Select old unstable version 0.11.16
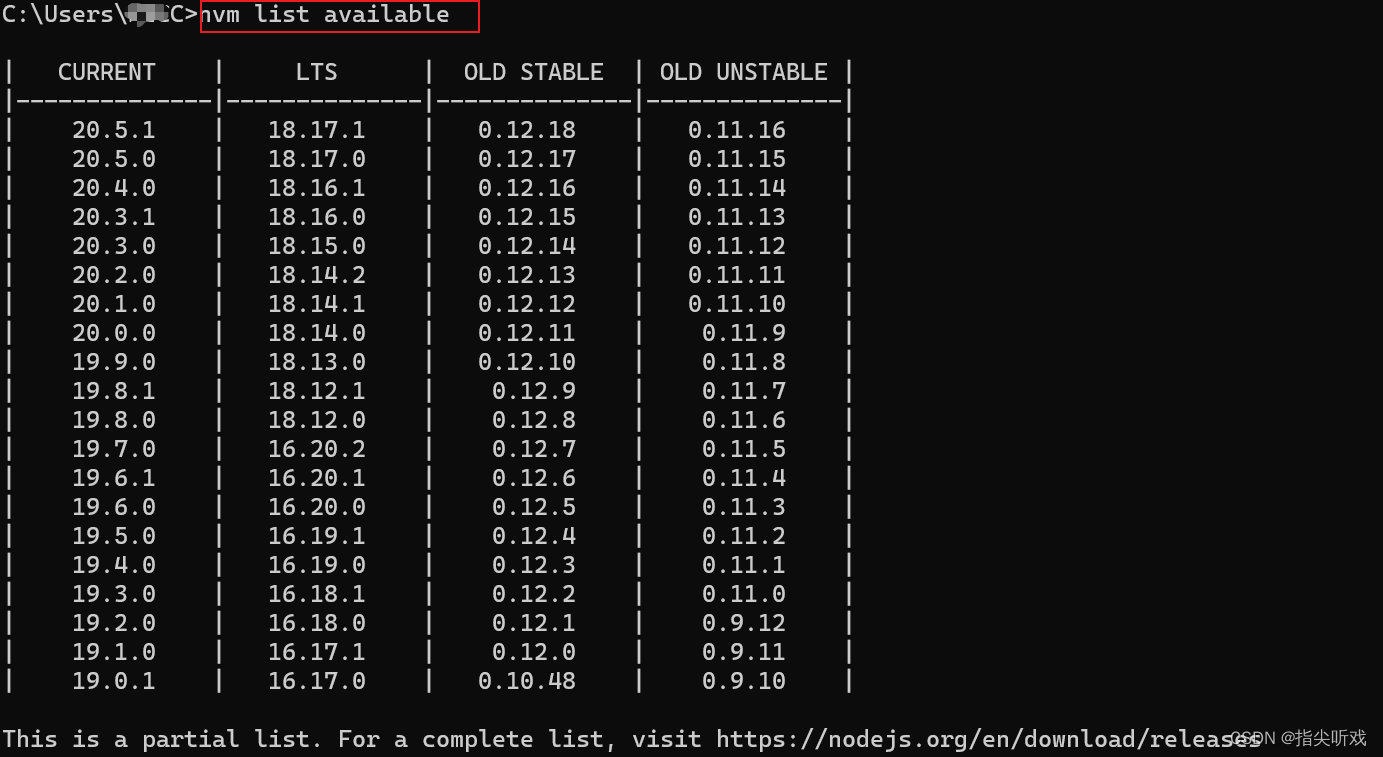The image size is (1383, 757). tap(737, 131)
